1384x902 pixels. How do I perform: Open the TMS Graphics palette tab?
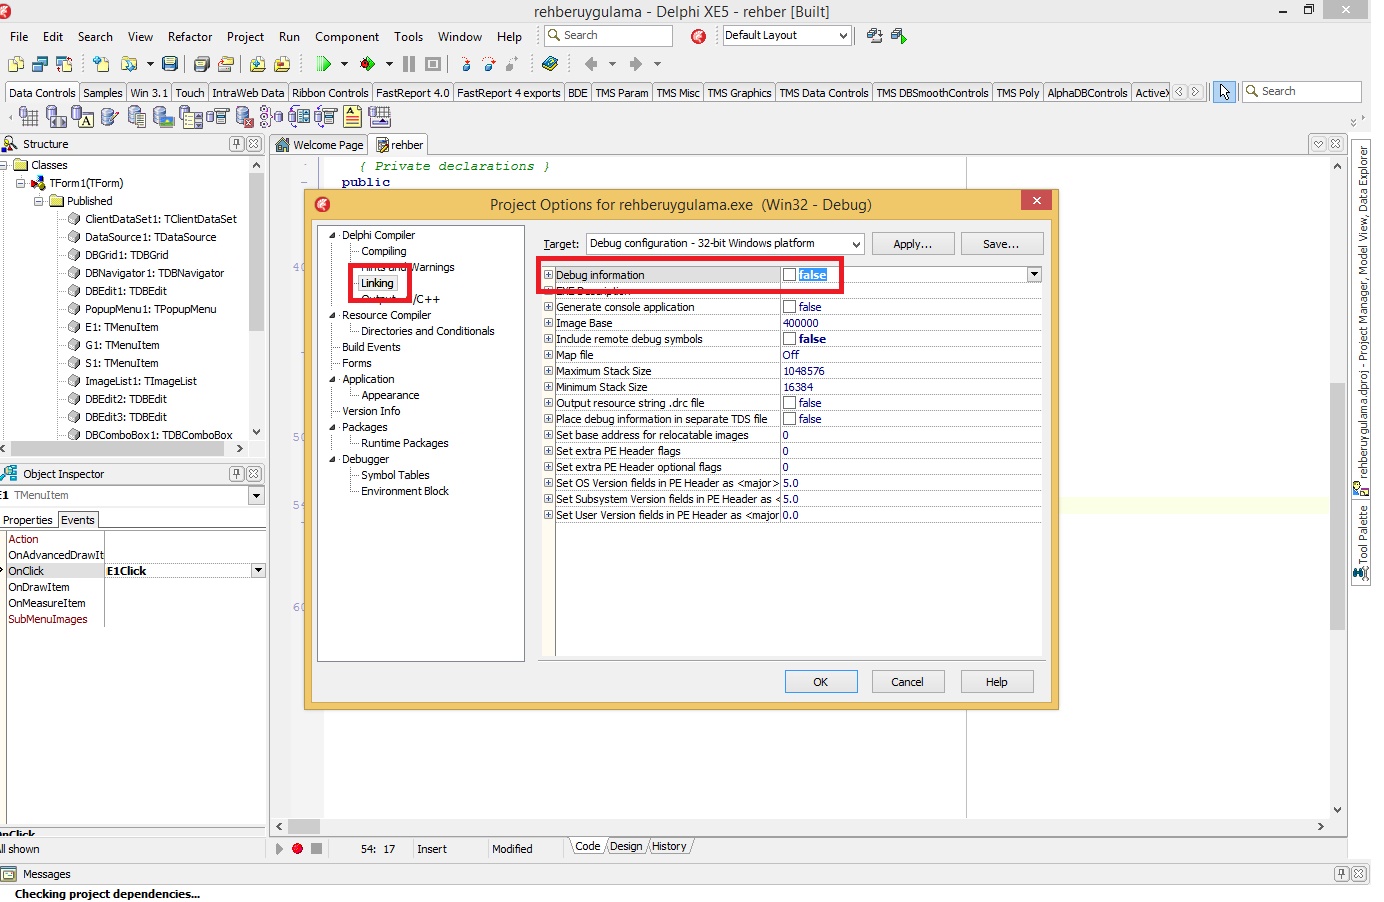click(x=739, y=93)
